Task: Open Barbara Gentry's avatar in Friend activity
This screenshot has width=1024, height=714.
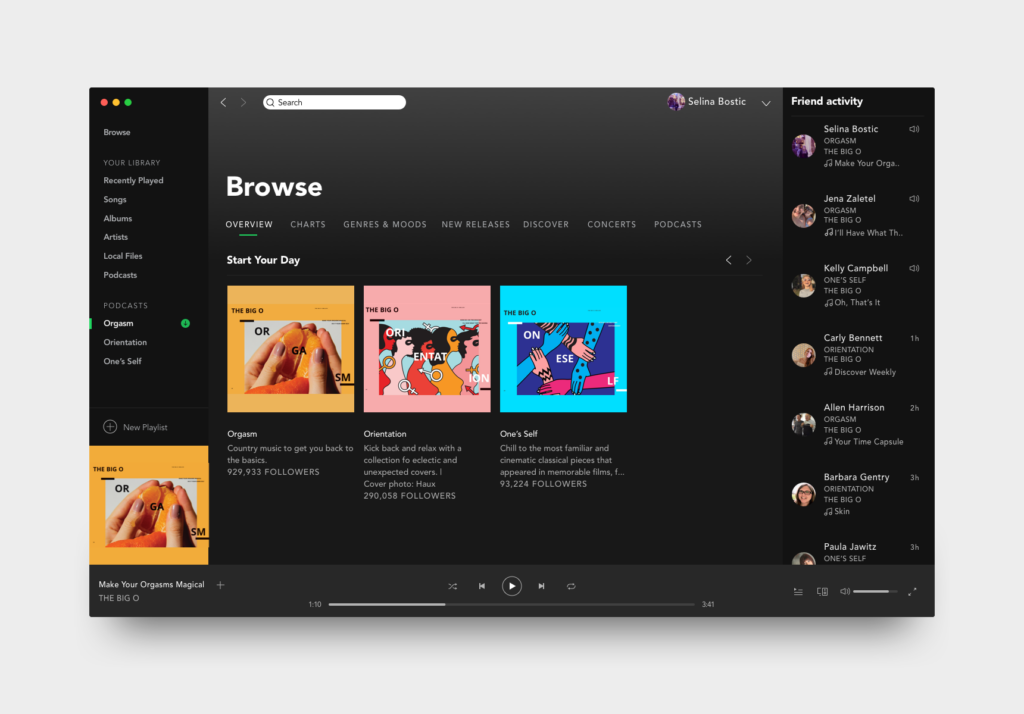Action: point(803,494)
